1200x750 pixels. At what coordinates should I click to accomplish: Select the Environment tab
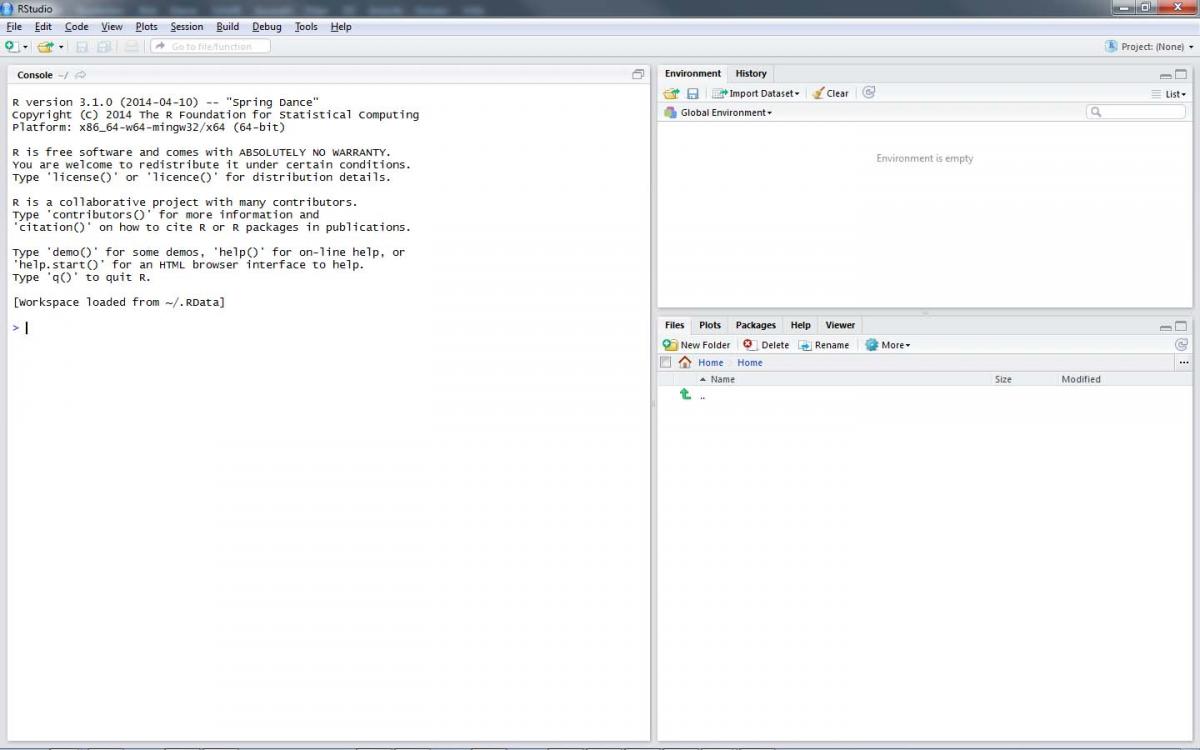point(693,73)
